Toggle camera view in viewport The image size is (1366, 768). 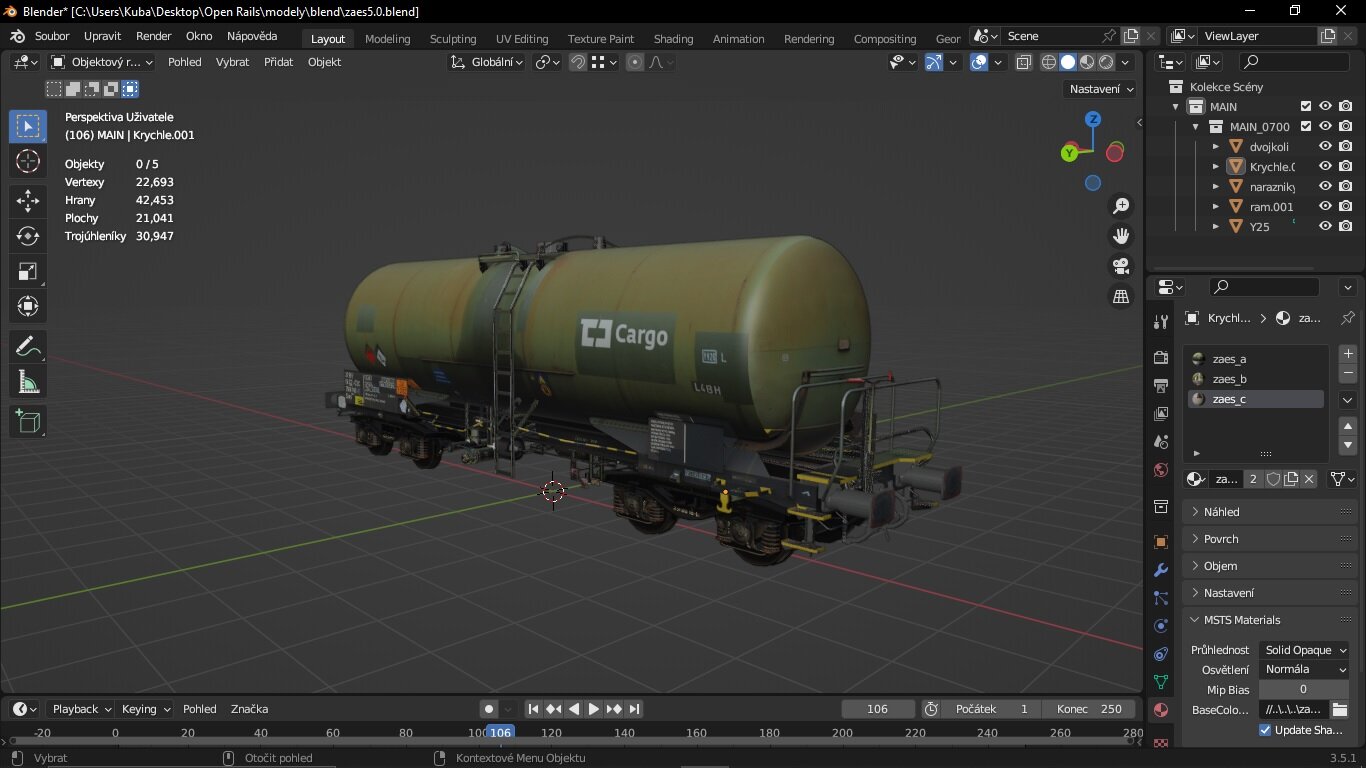[1121, 266]
